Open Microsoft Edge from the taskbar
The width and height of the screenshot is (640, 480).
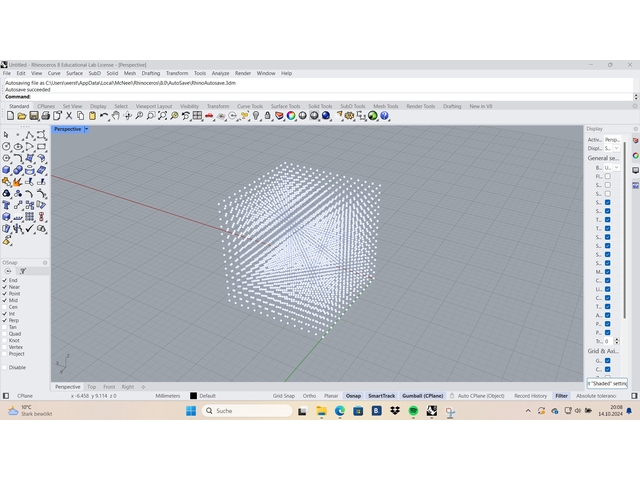click(x=340, y=411)
